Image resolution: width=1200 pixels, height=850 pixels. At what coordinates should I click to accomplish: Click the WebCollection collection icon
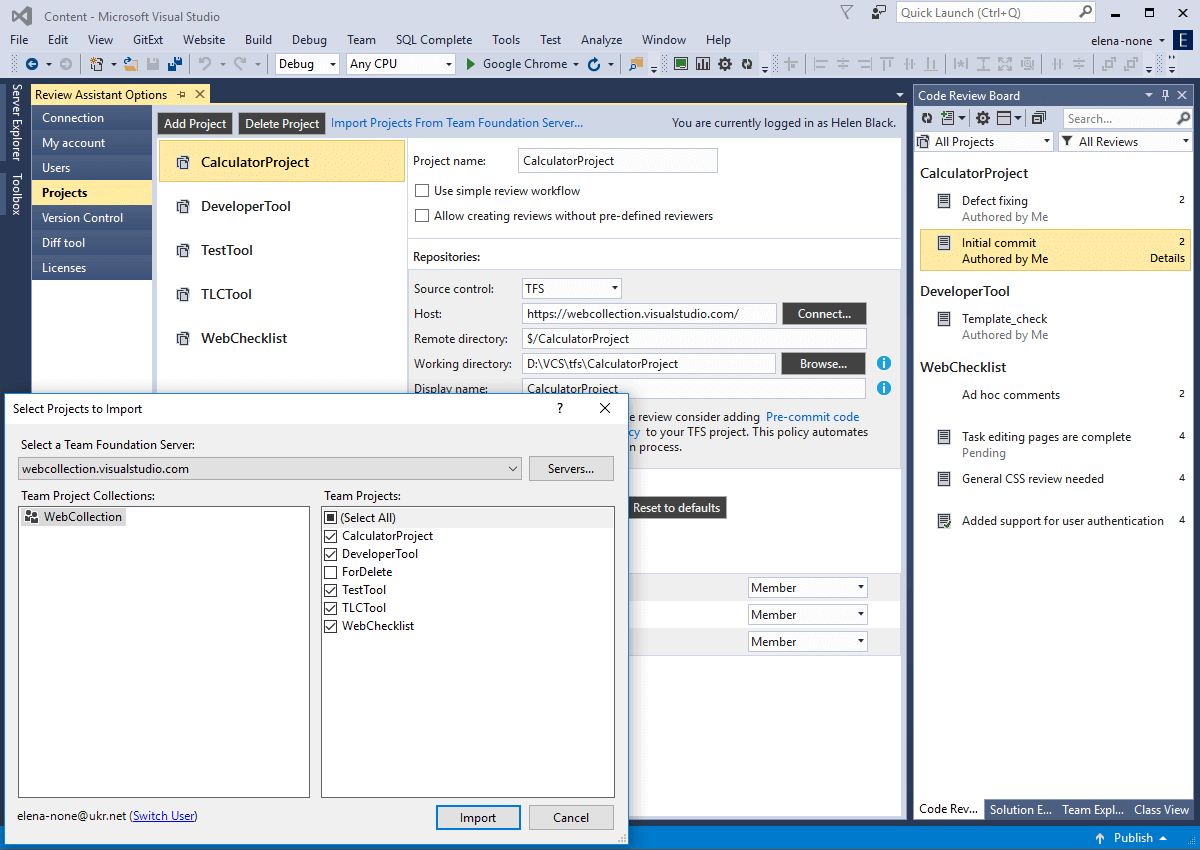pos(31,517)
